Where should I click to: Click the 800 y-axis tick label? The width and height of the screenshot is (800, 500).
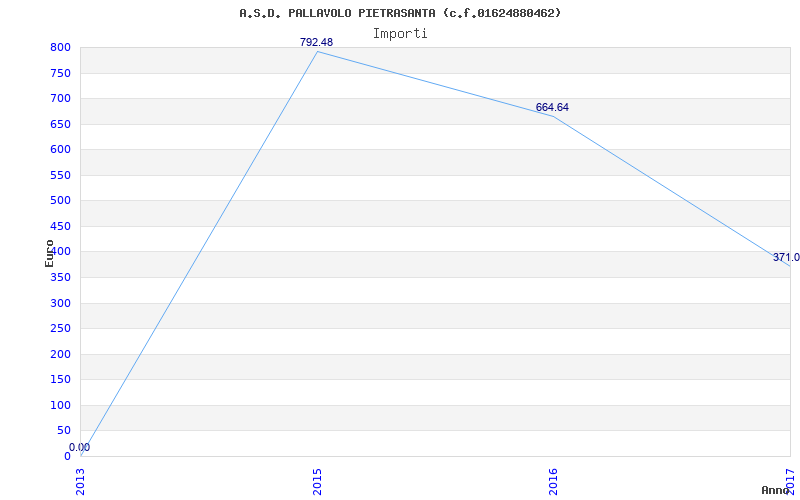pos(60,48)
